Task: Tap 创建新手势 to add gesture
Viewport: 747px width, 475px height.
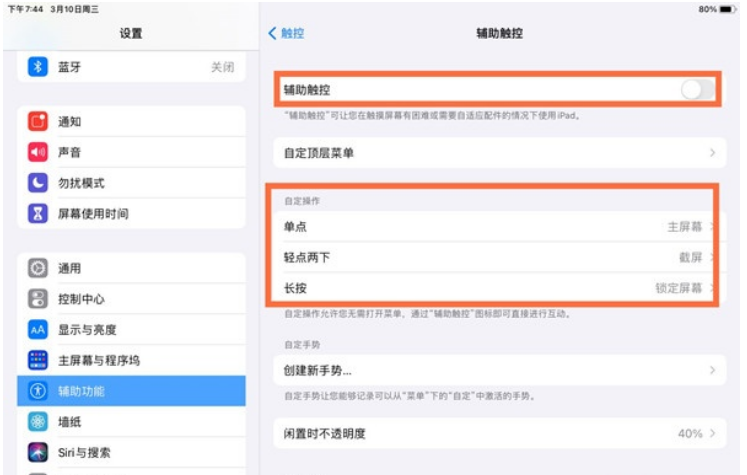Action: tap(497, 370)
